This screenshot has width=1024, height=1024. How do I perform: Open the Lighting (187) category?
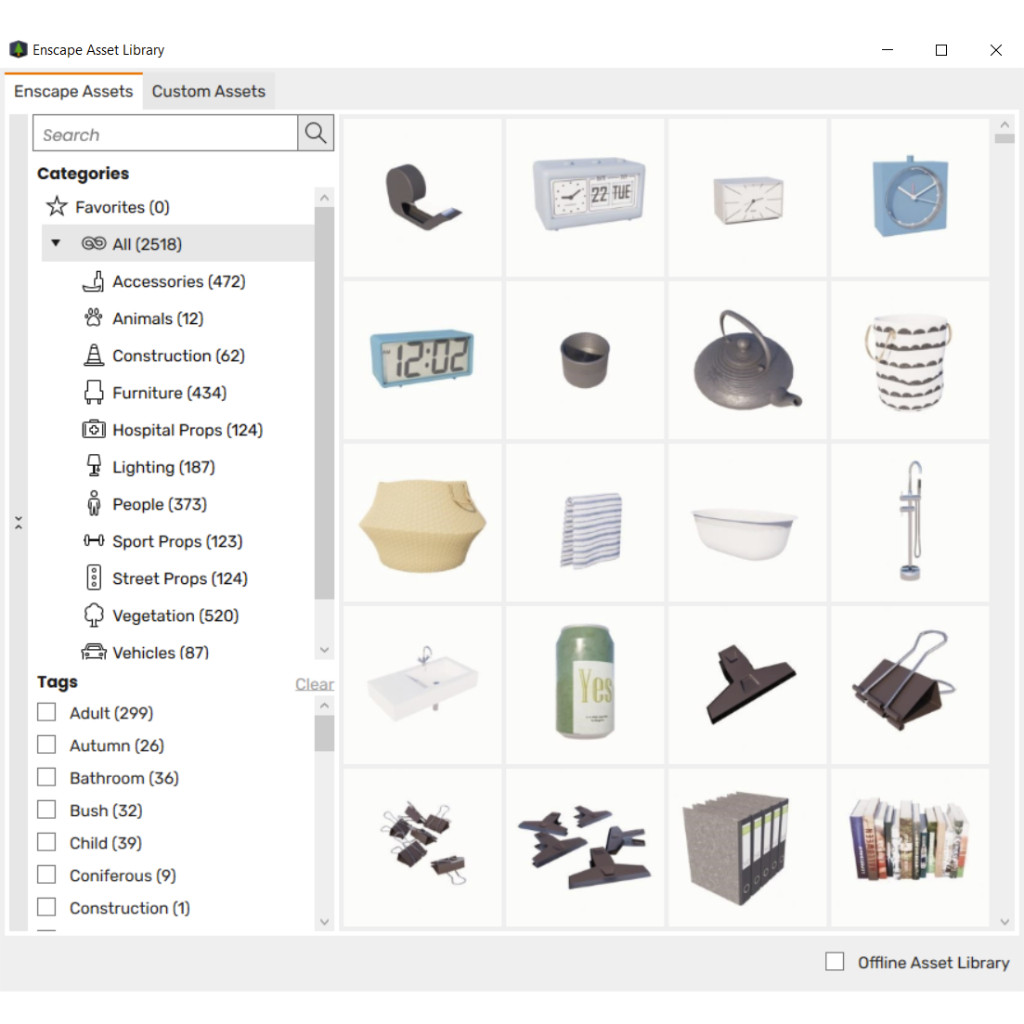click(x=163, y=467)
